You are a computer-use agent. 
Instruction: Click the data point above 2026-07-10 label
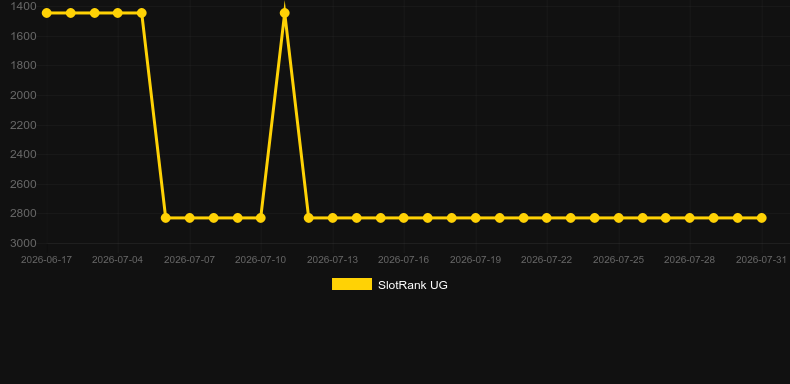click(x=260, y=218)
